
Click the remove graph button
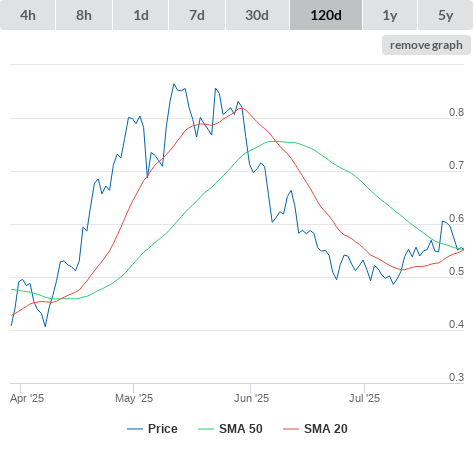coord(426,45)
